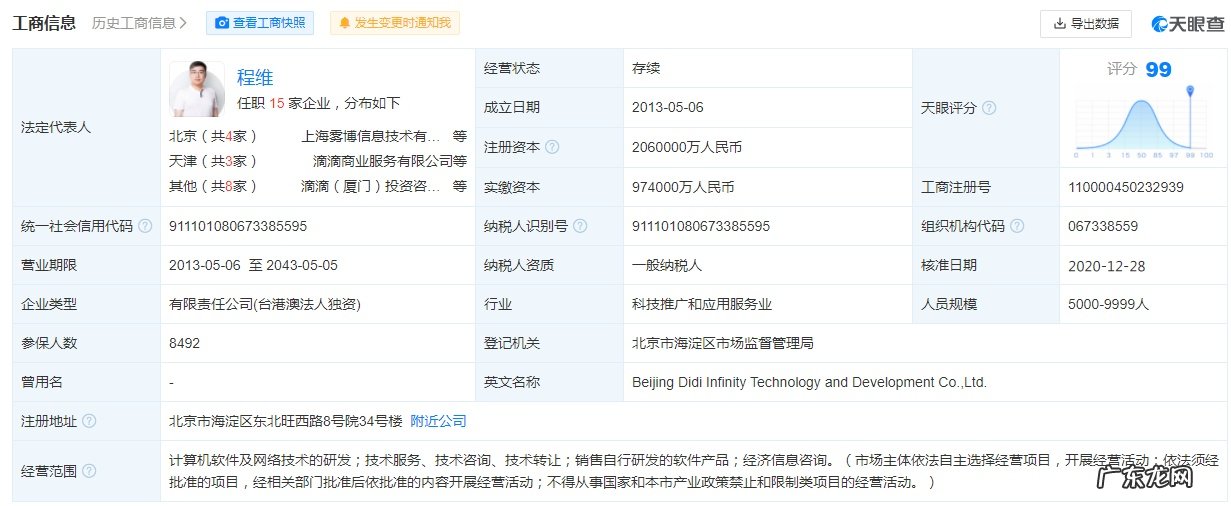This screenshot has height=506, width=1231.
Task: Select 有限责任公司(台港澳法人独资) text
Action: 265,304
